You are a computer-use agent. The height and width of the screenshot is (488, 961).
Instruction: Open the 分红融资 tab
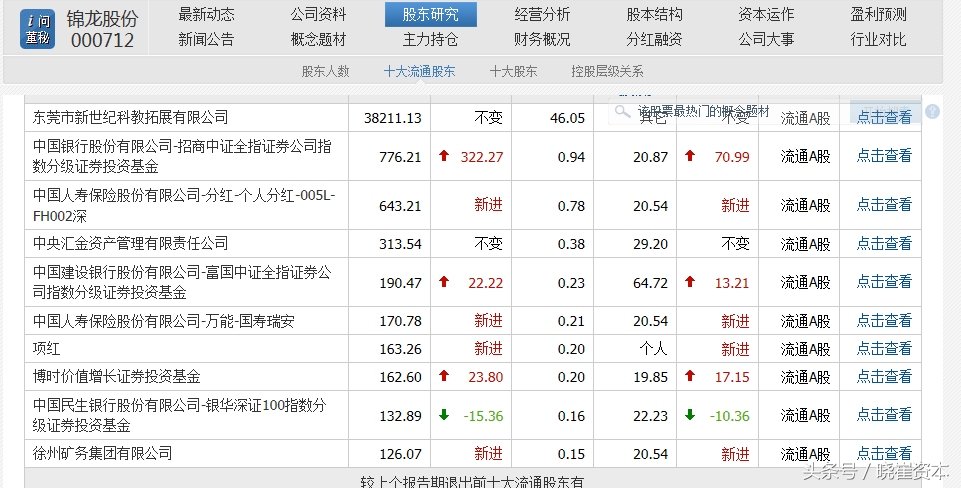[654, 40]
